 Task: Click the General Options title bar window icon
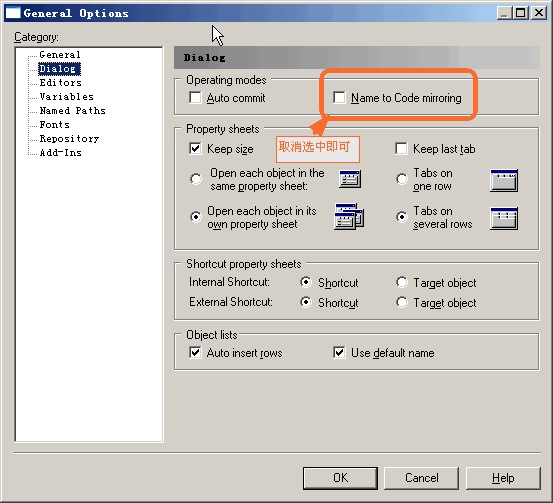click(13, 13)
